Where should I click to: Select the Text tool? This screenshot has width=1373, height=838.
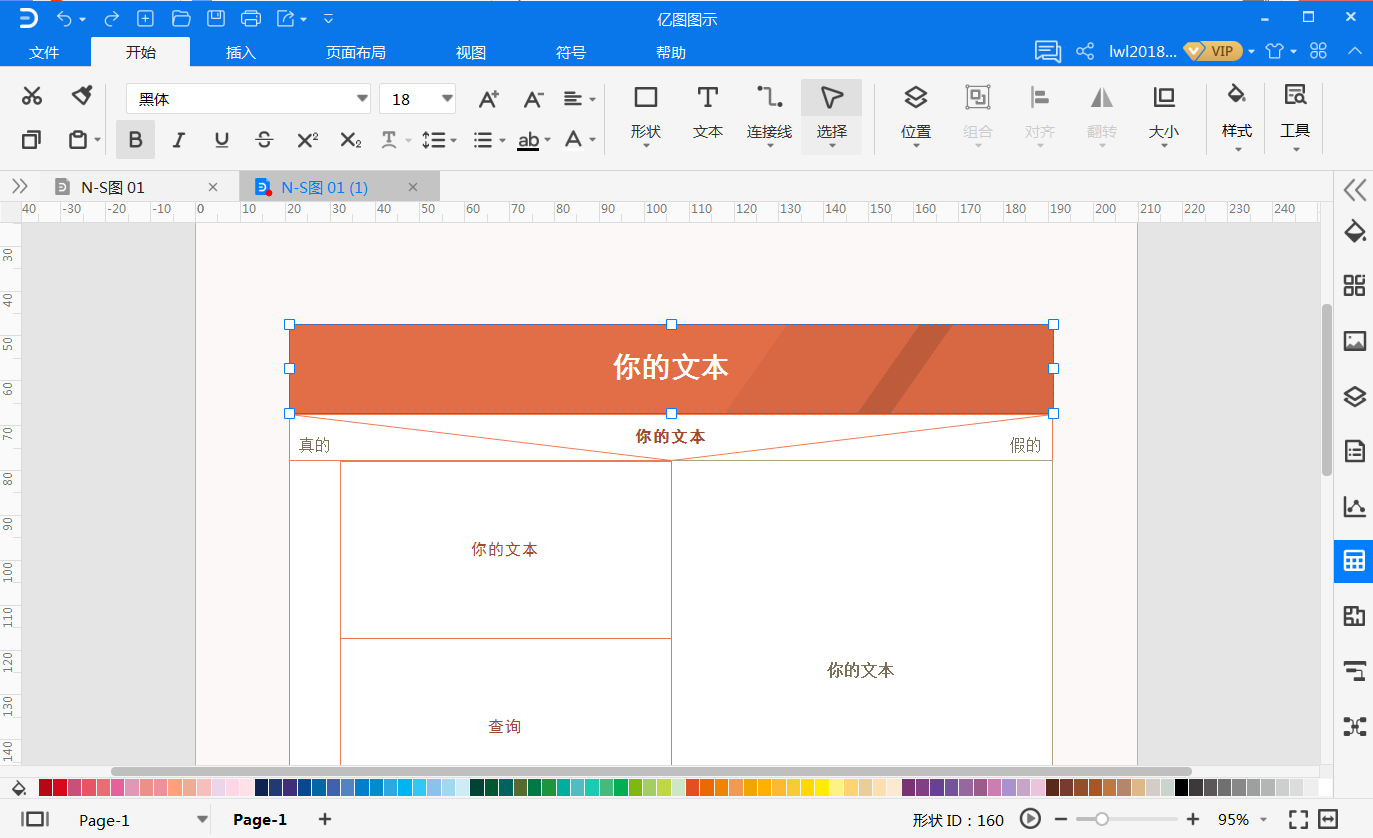[708, 115]
